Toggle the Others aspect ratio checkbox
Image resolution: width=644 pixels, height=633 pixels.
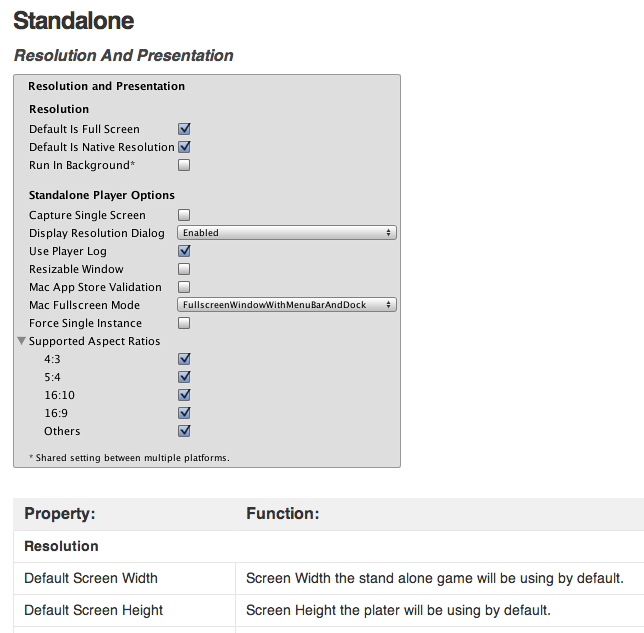(184, 431)
